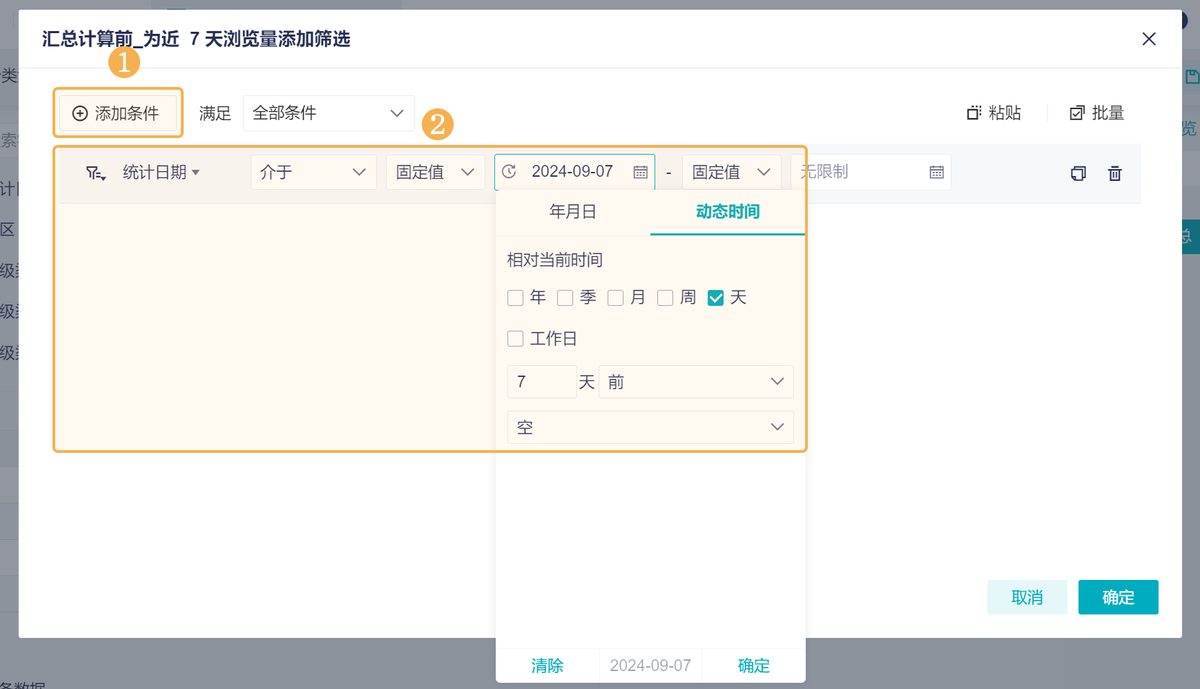Open the 介于 operator dropdown
Screen dimensions: 1200x689
click(x=313, y=172)
